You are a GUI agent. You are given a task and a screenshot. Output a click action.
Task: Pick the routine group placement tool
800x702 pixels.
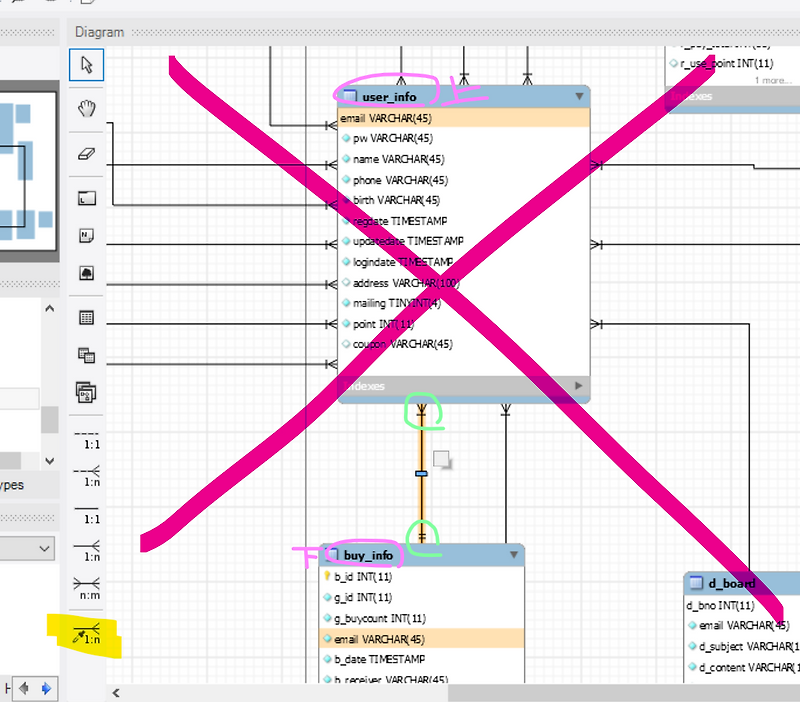tap(86, 392)
